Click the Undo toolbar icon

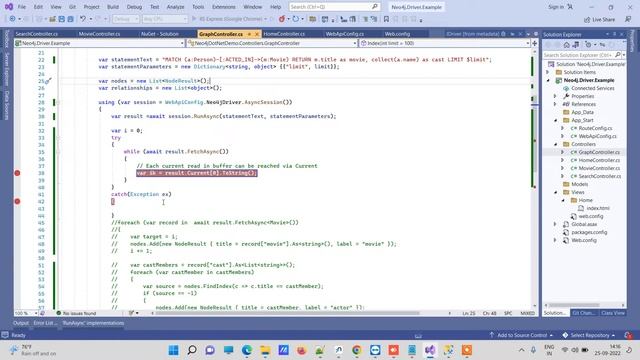(x=83, y=19)
